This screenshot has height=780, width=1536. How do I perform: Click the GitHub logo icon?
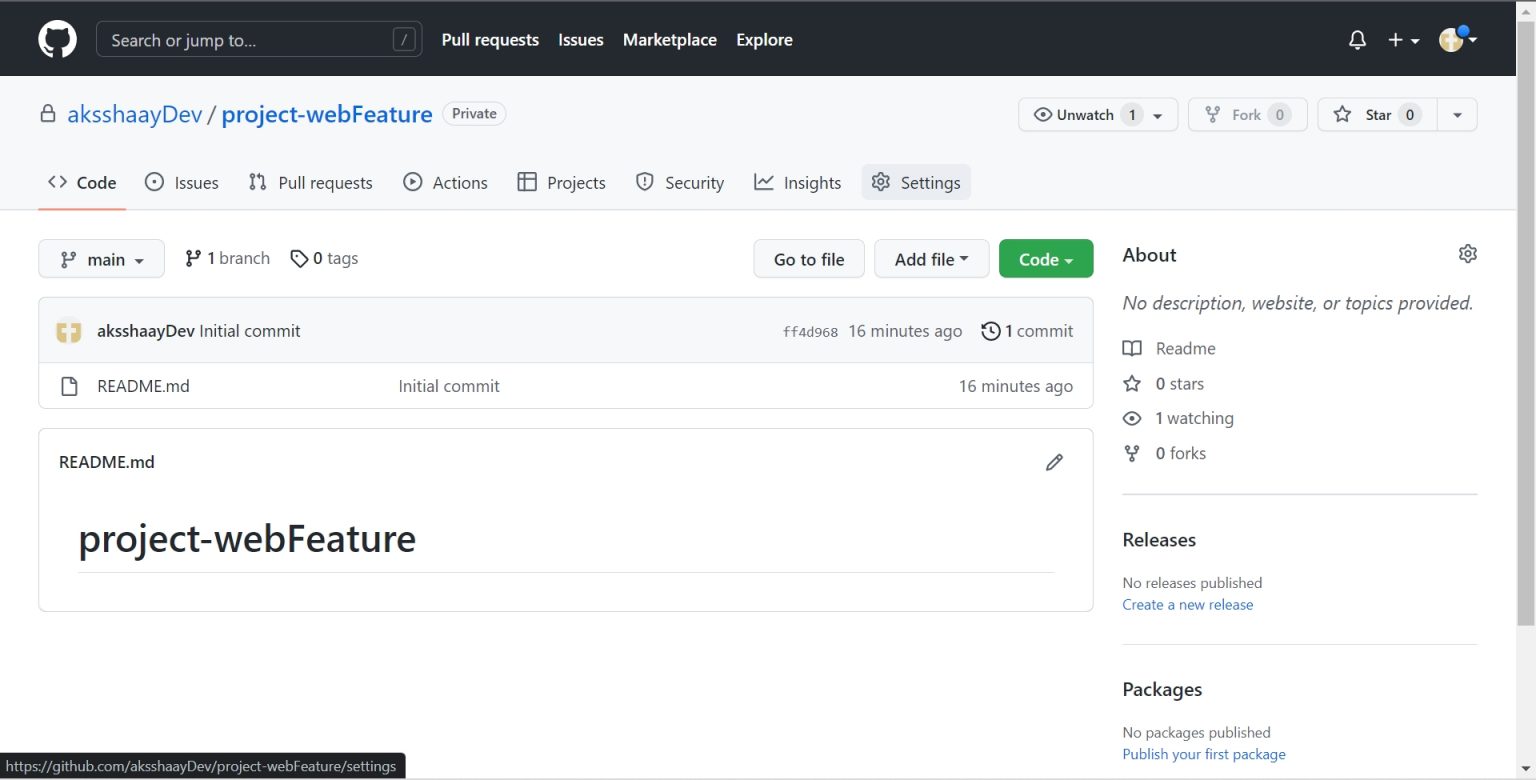click(x=57, y=40)
